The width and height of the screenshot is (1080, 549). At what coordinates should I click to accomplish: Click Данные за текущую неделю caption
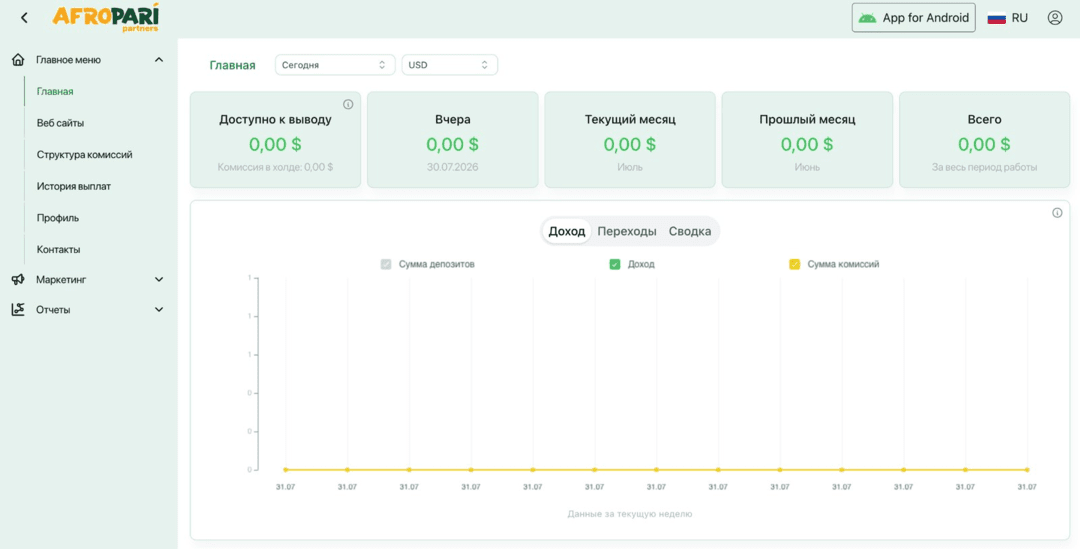click(x=630, y=514)
